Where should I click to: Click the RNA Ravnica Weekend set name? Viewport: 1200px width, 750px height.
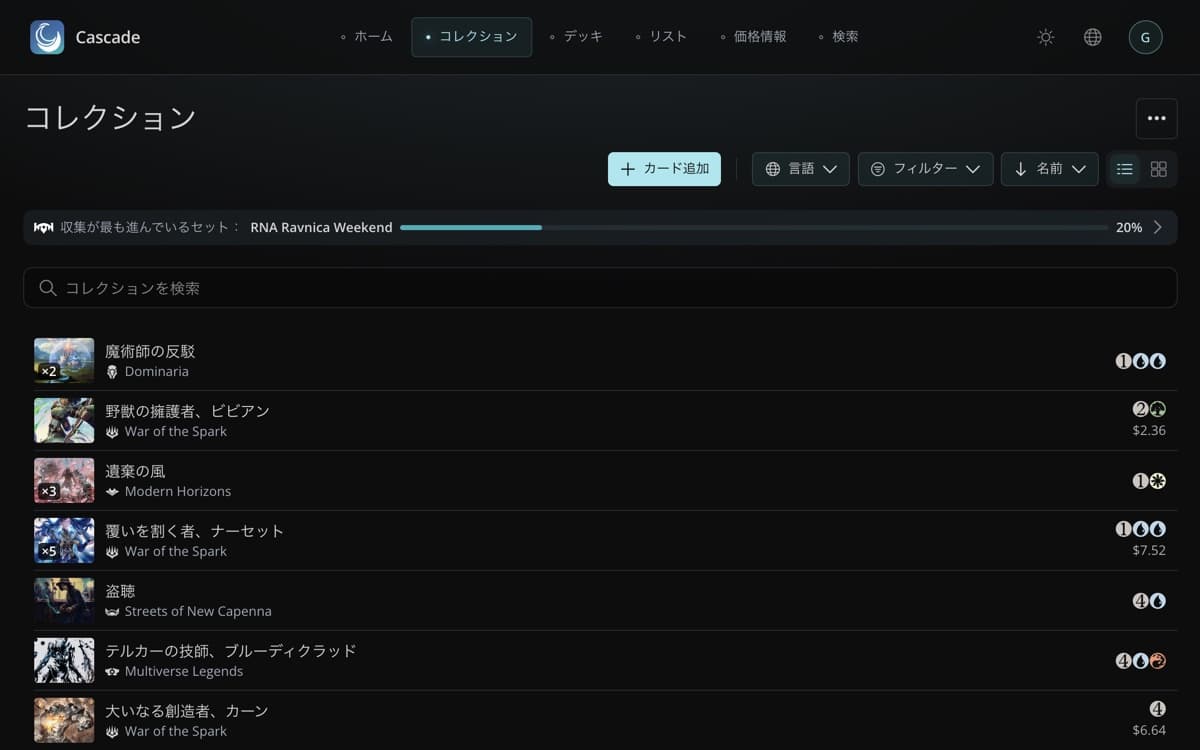pyautogui.click(x=321, y=227)
